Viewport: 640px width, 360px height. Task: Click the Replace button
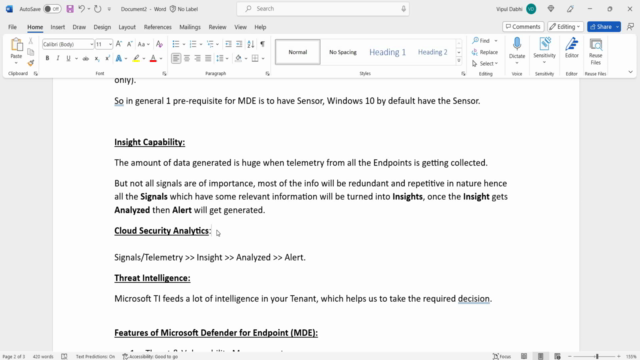pyautogui.click(x=484, y=52)
